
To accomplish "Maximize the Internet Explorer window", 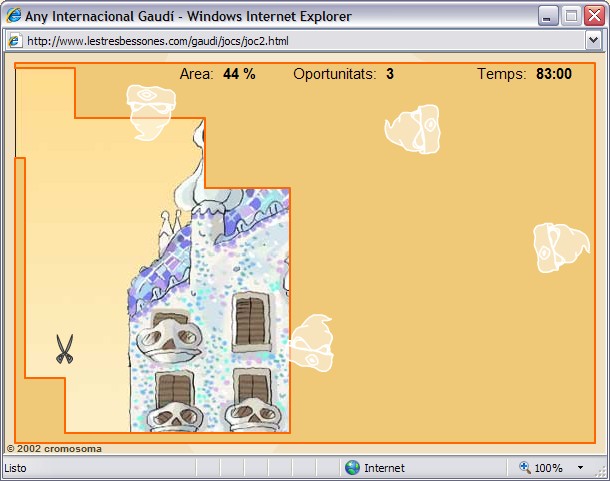I will click(x=571, y=16).
